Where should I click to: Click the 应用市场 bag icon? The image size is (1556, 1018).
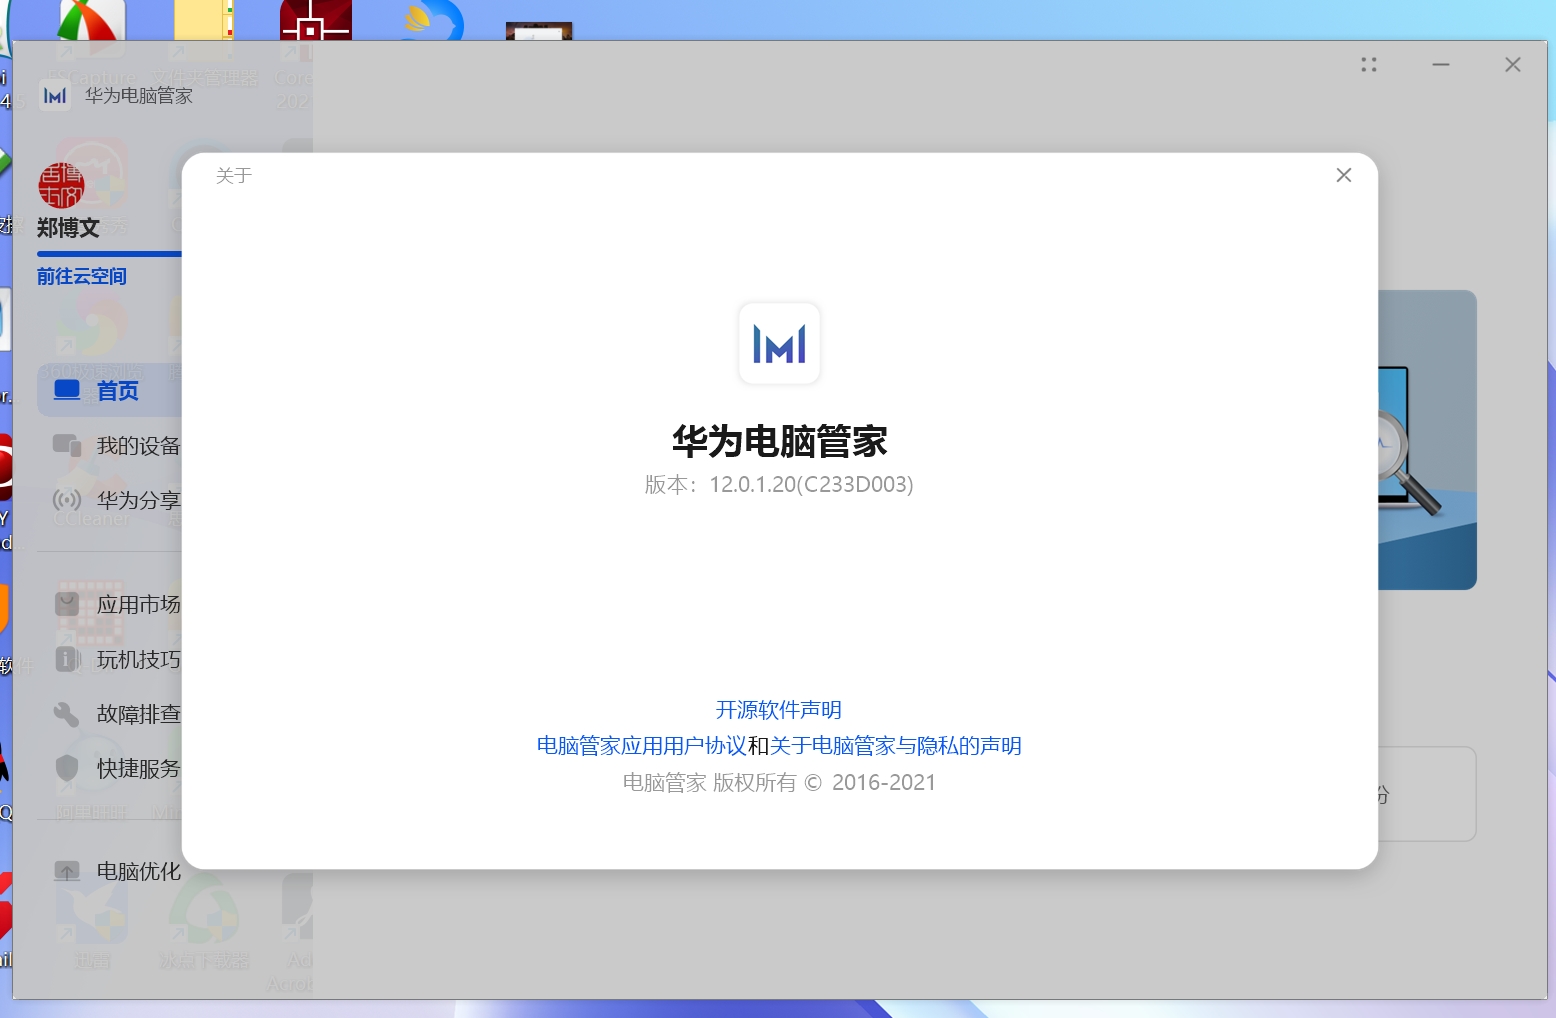(67, 604)
